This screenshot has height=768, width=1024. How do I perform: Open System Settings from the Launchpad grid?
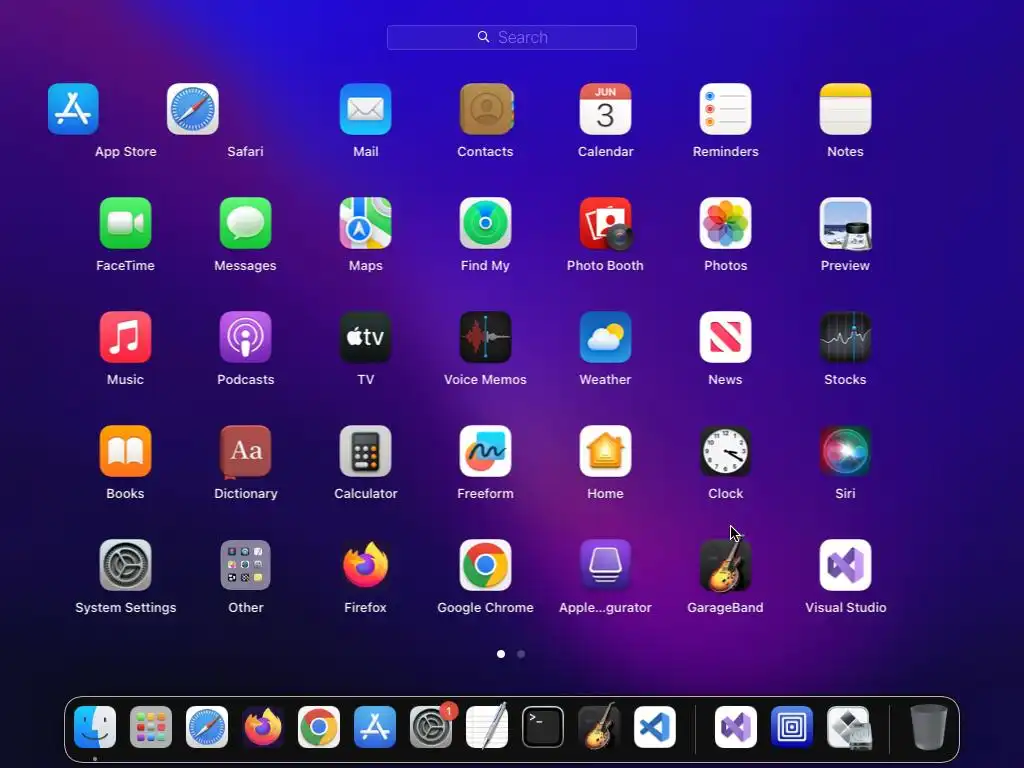(125, 565)
